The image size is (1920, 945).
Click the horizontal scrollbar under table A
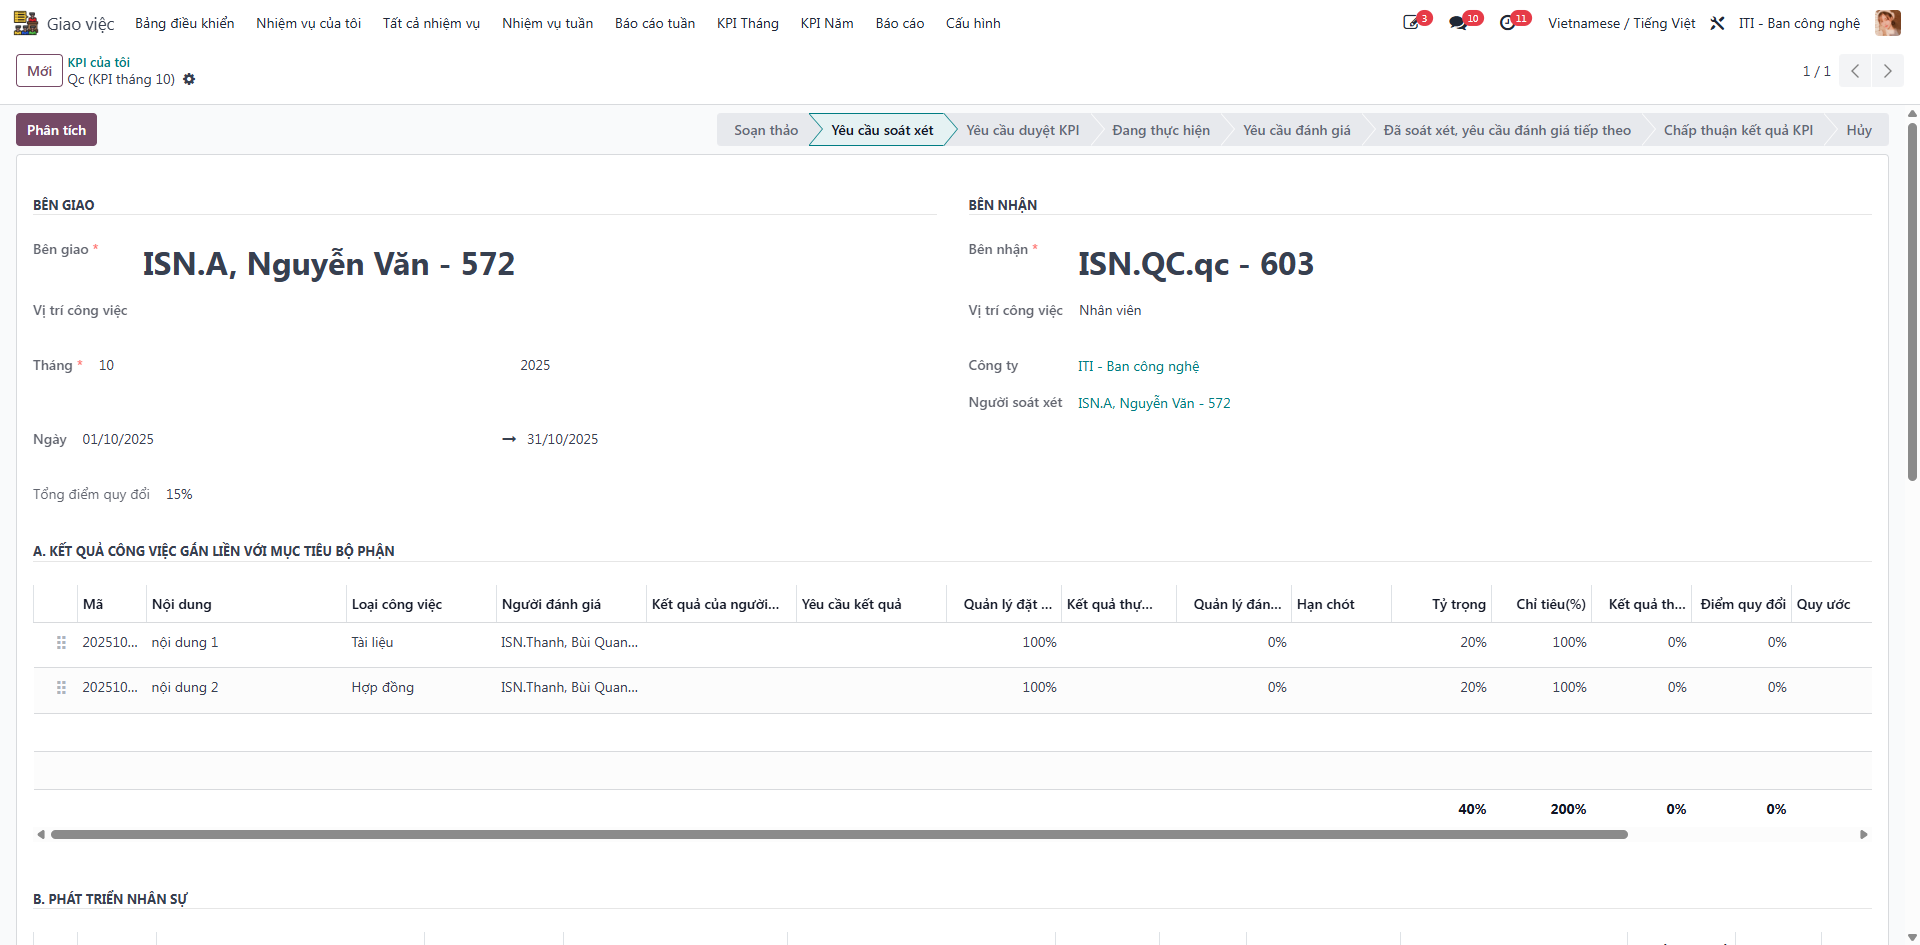839,834
